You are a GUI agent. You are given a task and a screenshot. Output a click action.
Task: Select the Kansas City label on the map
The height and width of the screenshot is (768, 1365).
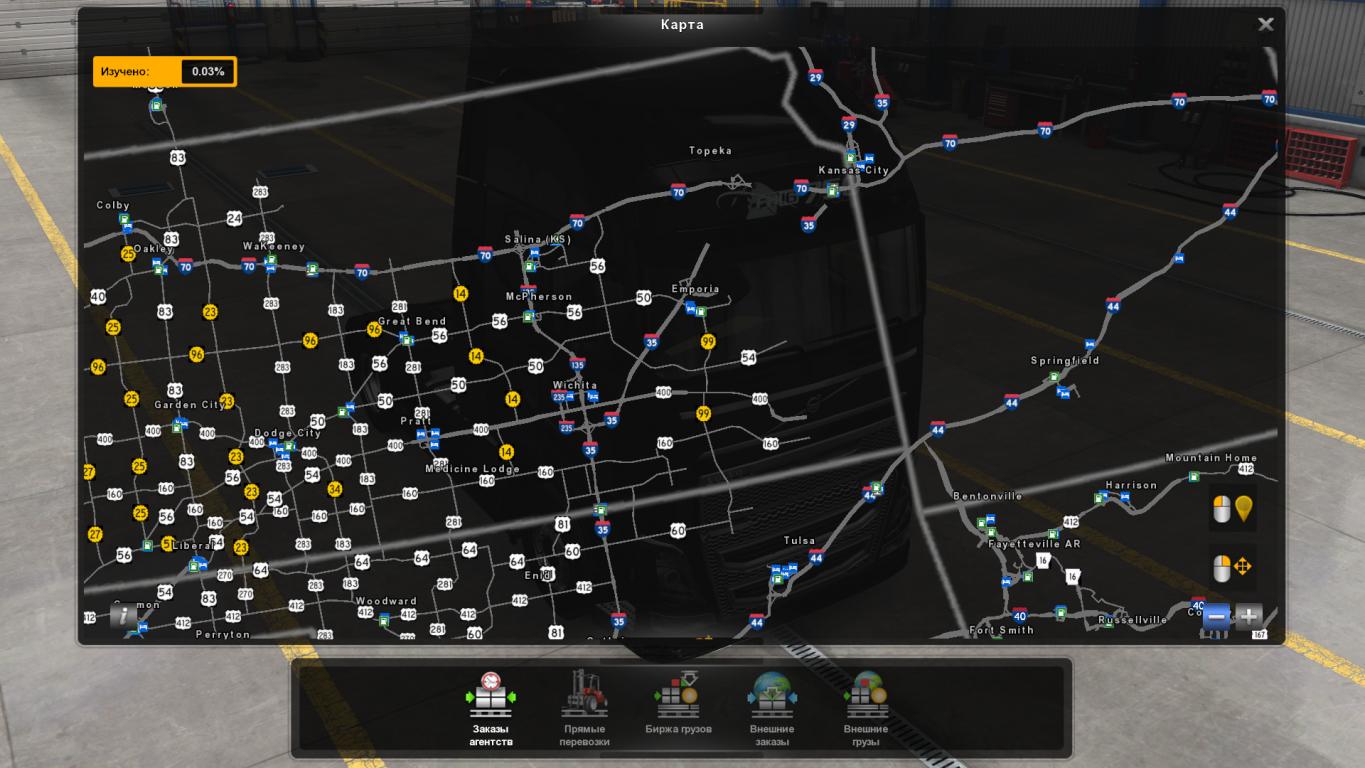pos(853,171)
